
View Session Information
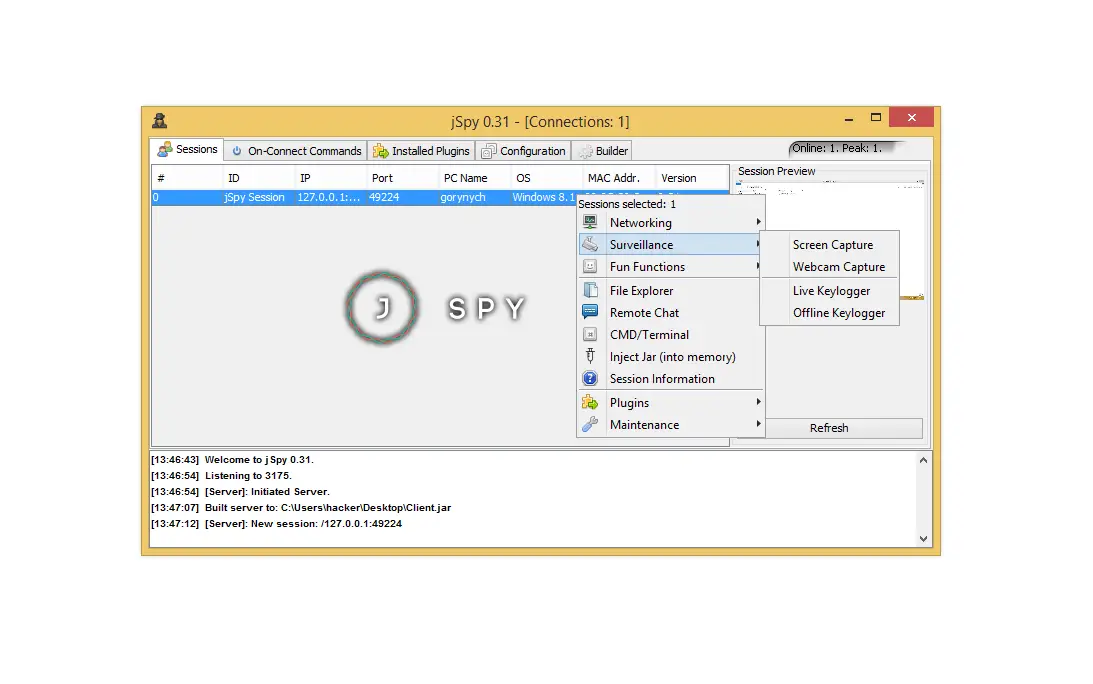click(x=664, y=378)
